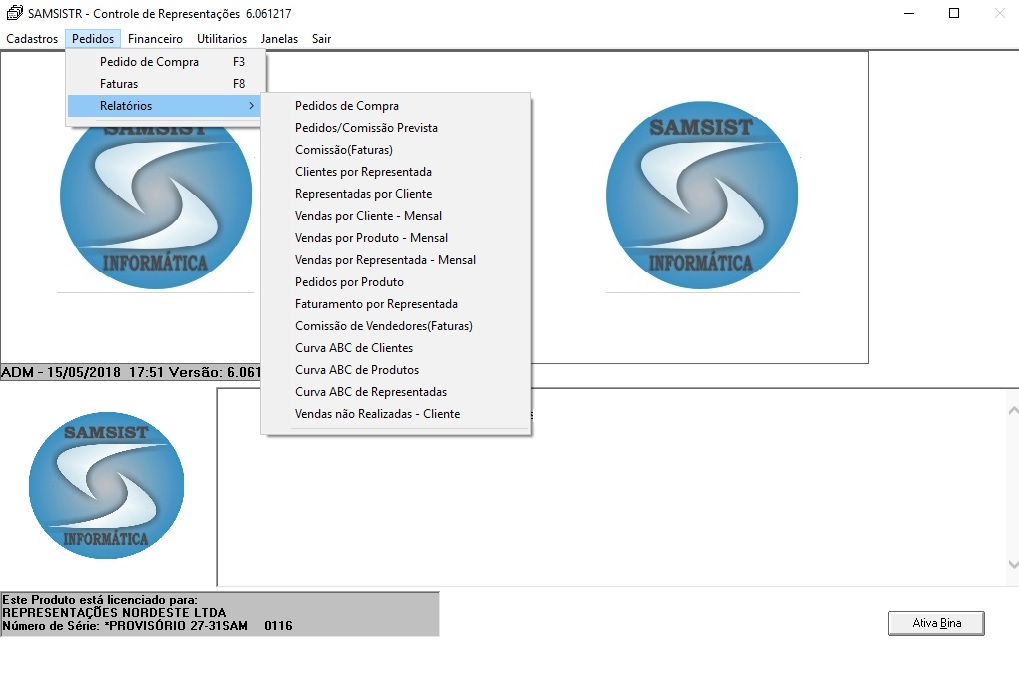The image size is (1019, 689).
Task: Click the Sair menu item
Action: pos(321,39)
